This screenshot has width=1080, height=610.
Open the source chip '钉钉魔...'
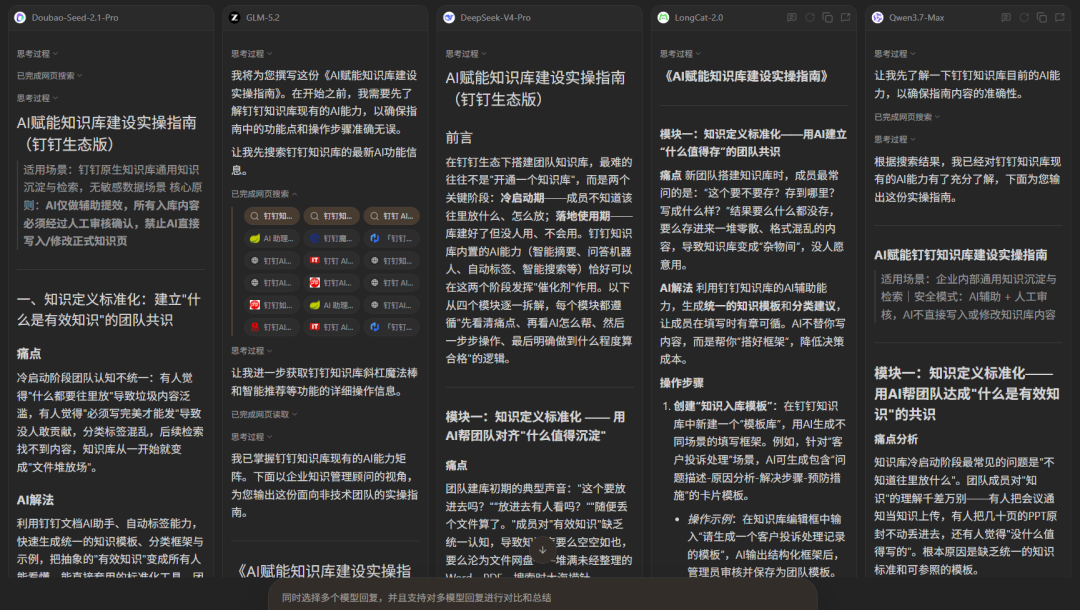(x=332, y=238)
